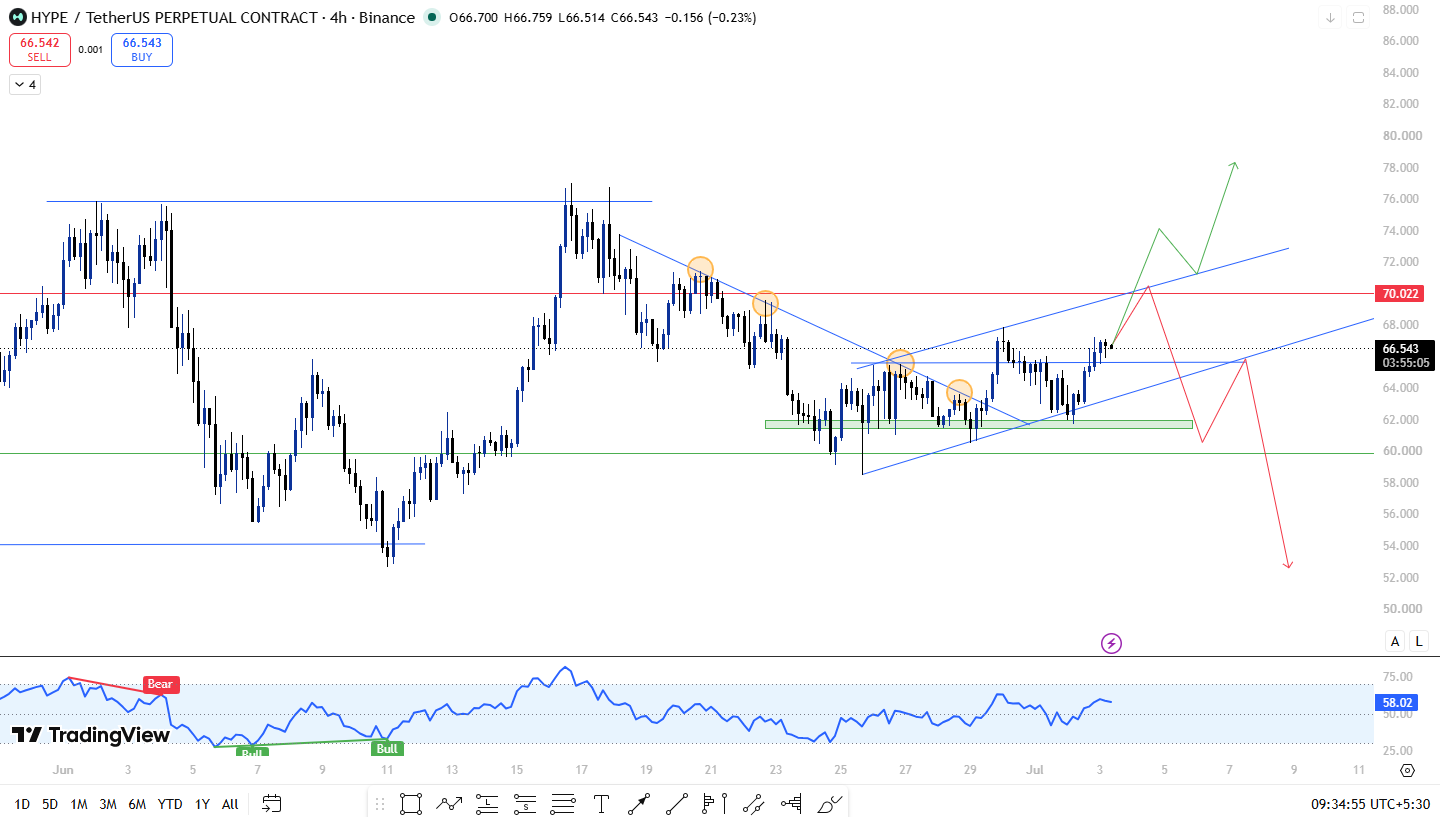Click the green support zone rectangle

point(979,424)
